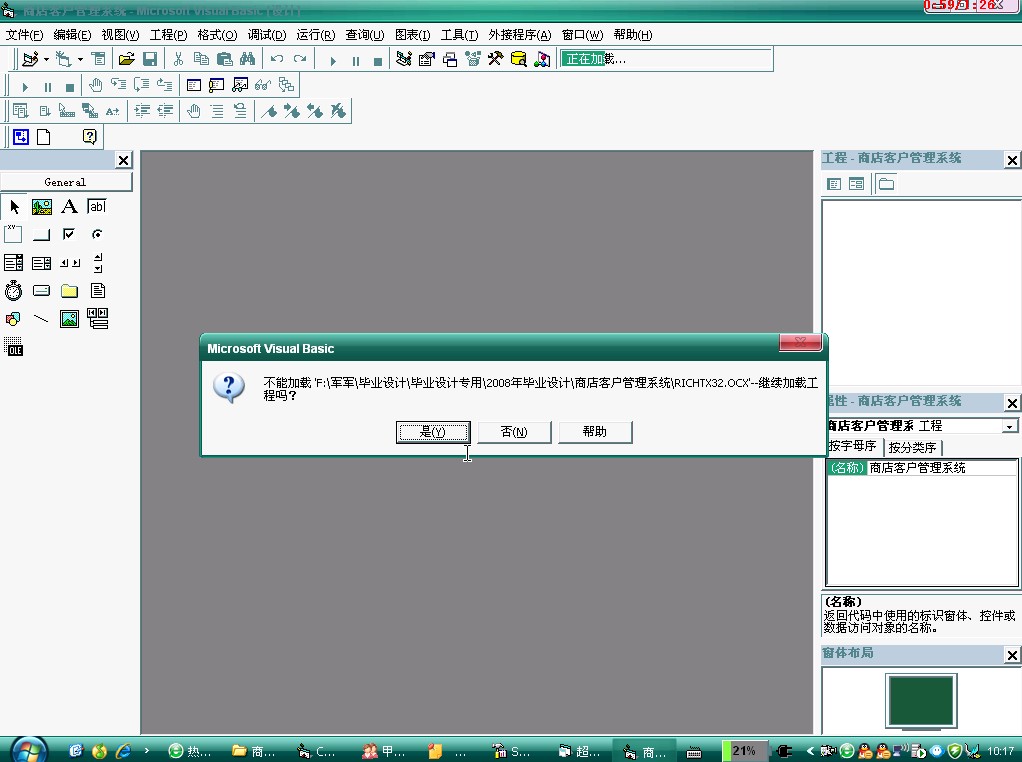Open the 工程(P) menu

click(x=168, y=35)
